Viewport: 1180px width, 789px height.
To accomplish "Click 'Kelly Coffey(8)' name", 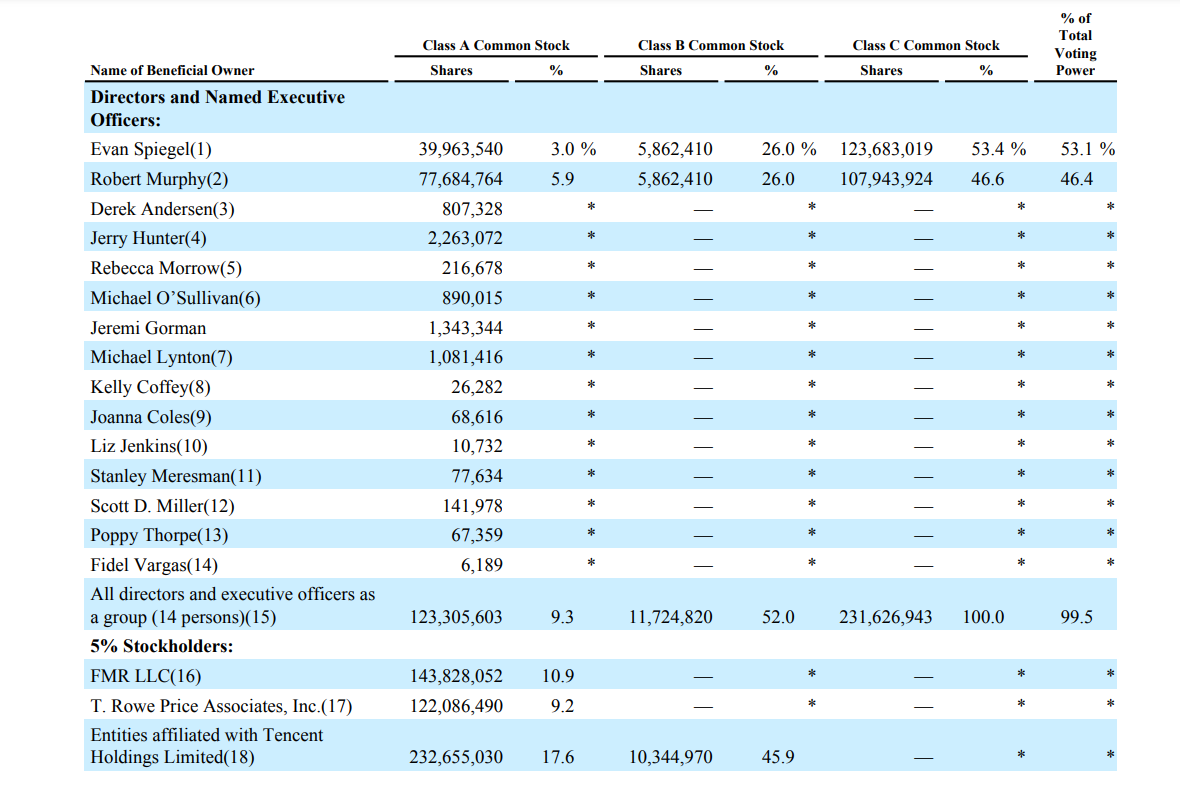I will click(x=150, y=387).
